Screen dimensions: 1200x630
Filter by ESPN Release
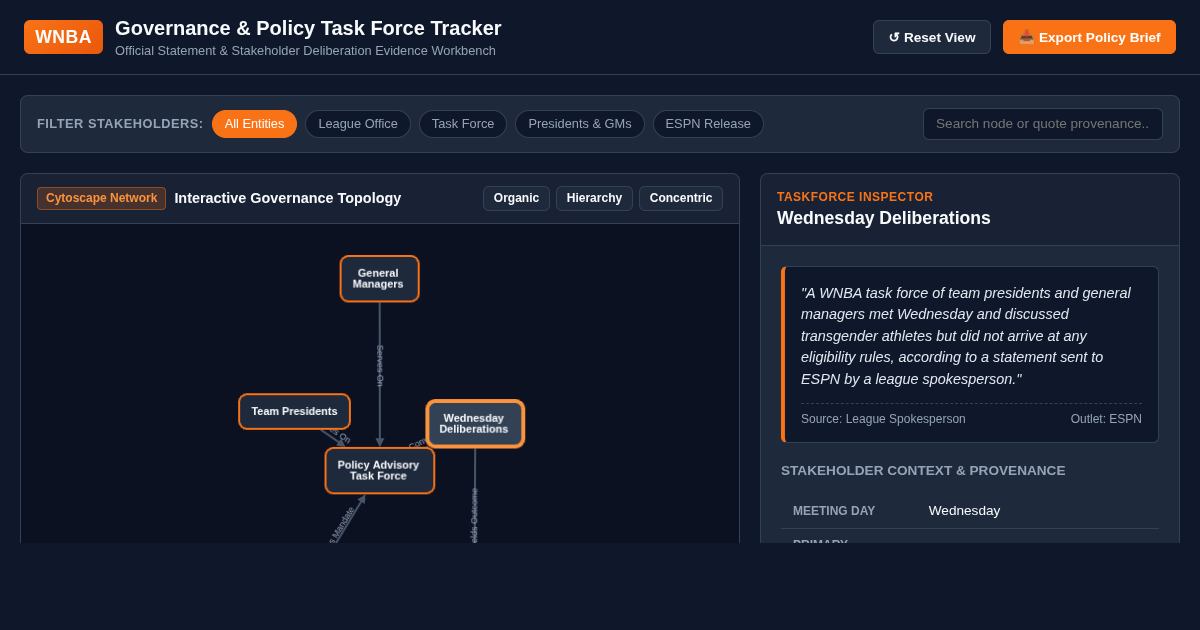[x=708, y=124]
